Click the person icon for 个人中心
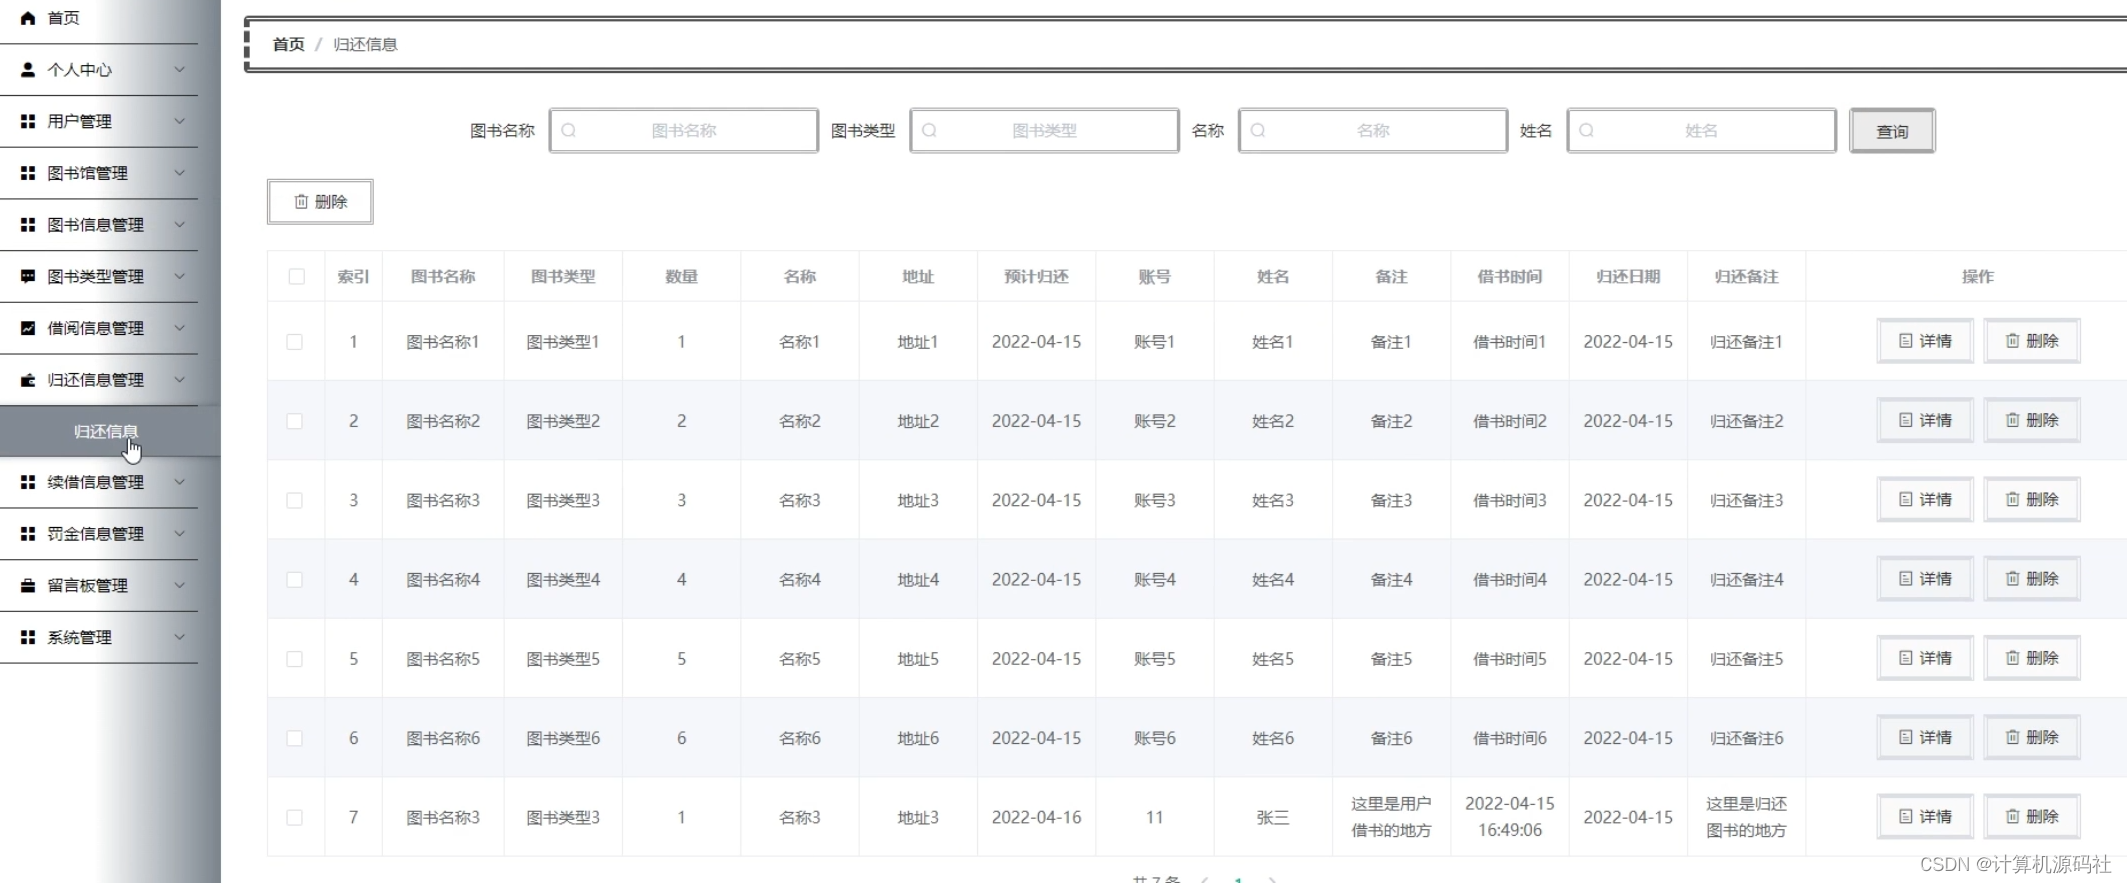This screenshot has width=2127, height=883. (x=28, y=70)
